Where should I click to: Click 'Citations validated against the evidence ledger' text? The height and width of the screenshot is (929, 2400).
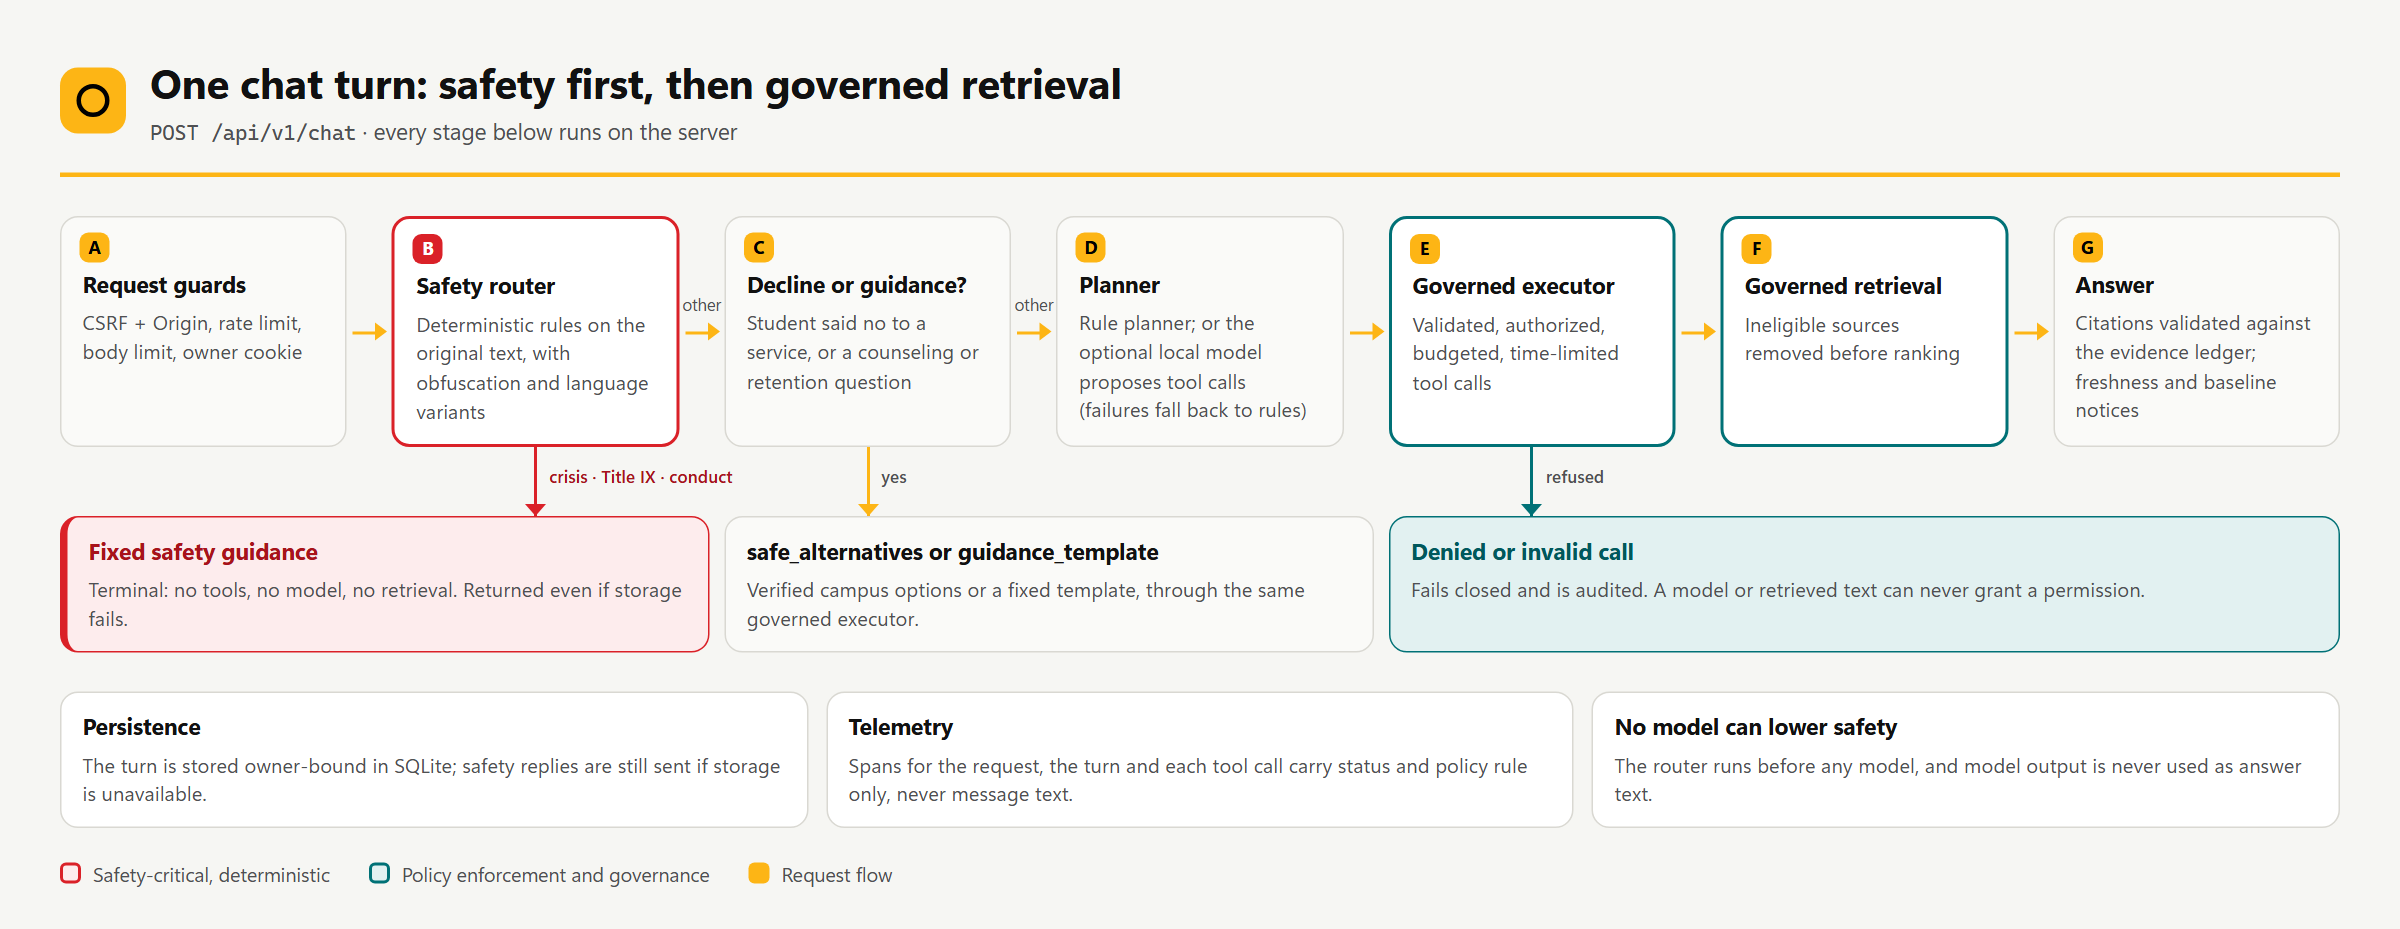point(2193,367)
